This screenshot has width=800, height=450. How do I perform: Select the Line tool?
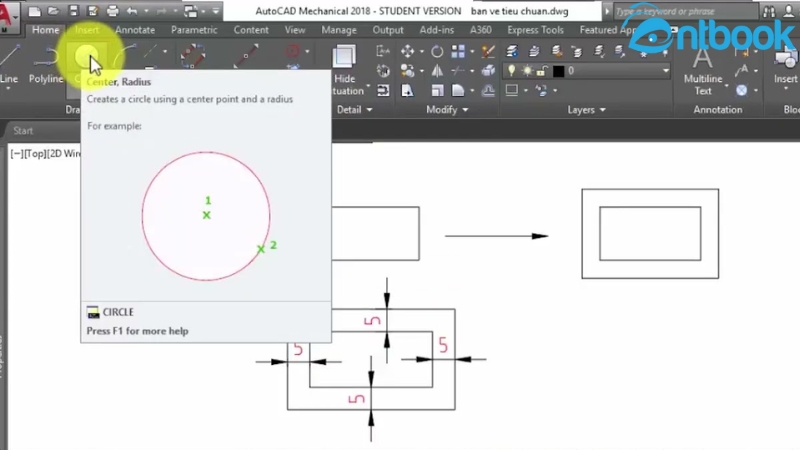9,64
